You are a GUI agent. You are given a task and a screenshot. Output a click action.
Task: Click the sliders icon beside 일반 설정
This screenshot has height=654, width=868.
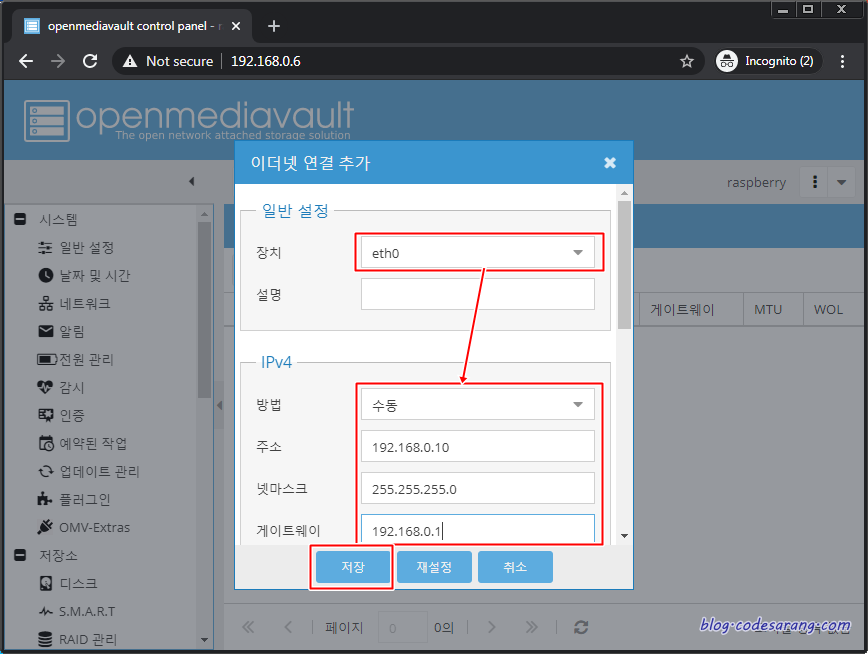tap(45, 248)
